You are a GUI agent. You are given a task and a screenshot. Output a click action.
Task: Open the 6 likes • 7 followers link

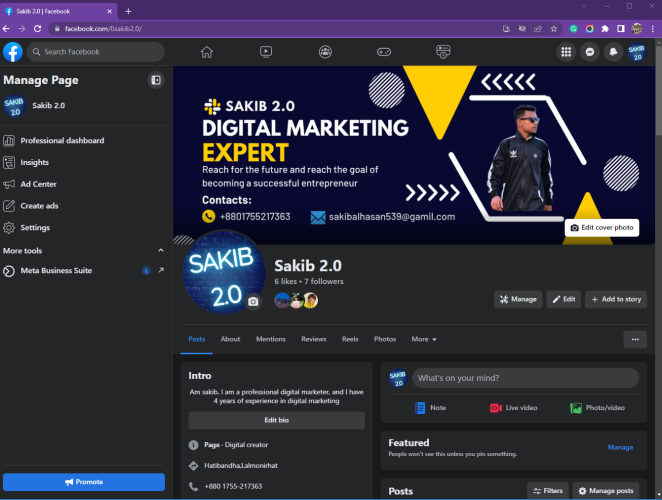(309, 281)
